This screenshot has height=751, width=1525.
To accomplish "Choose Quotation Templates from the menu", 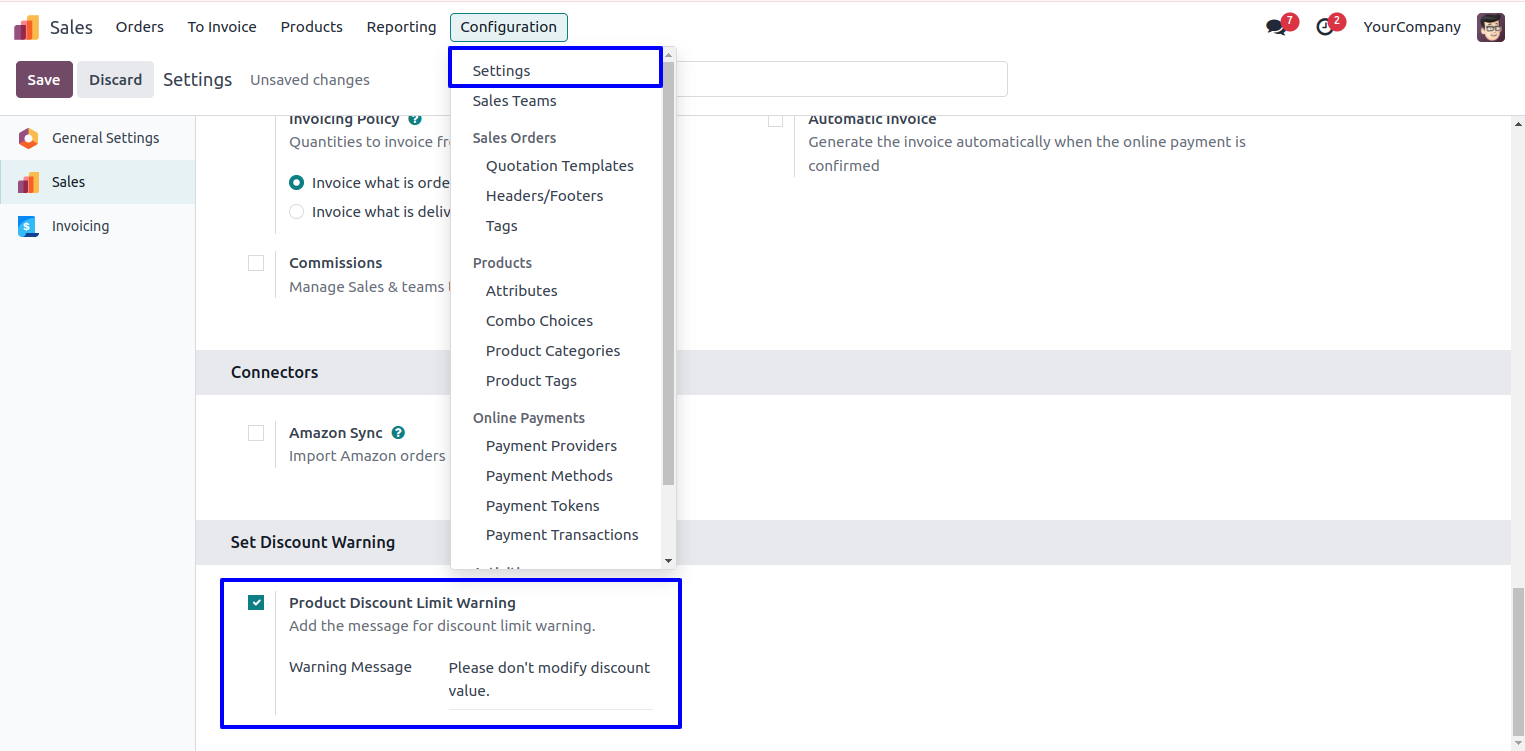I will tap(559, 166).
